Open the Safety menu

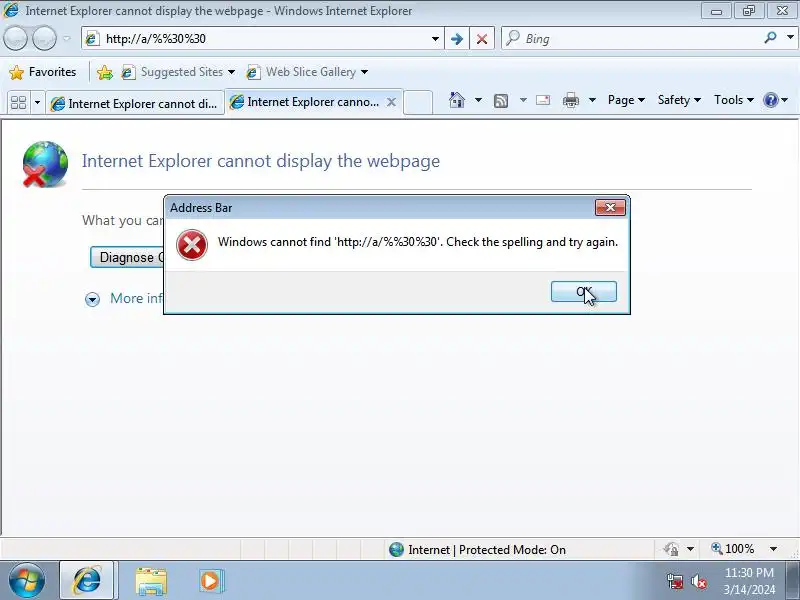pos(679,100)
